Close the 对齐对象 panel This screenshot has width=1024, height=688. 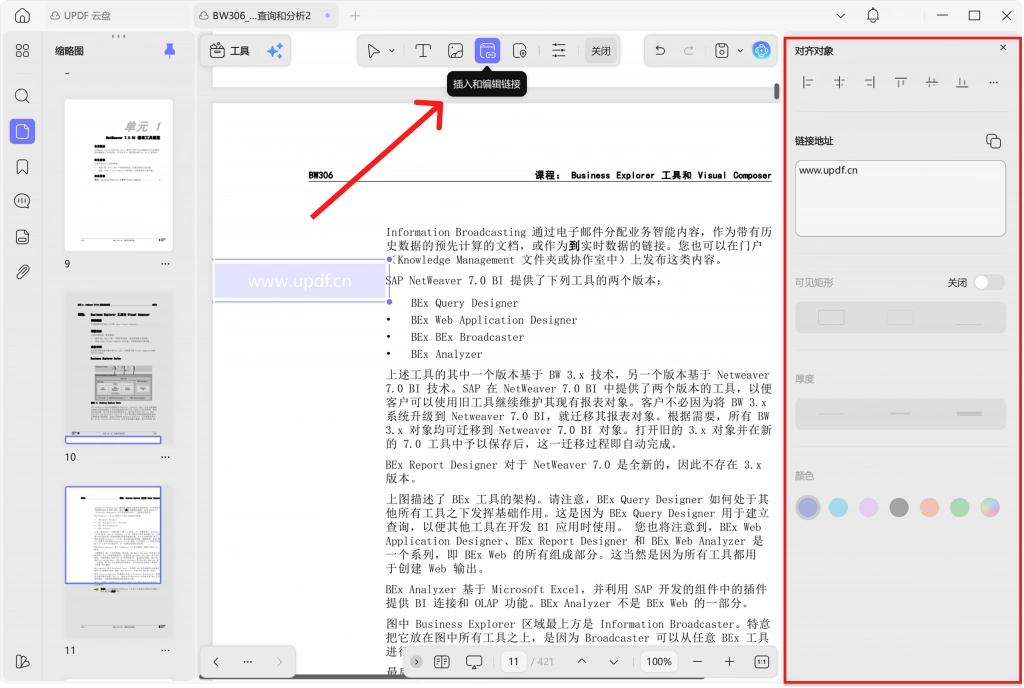click(x=1003, y=47)
